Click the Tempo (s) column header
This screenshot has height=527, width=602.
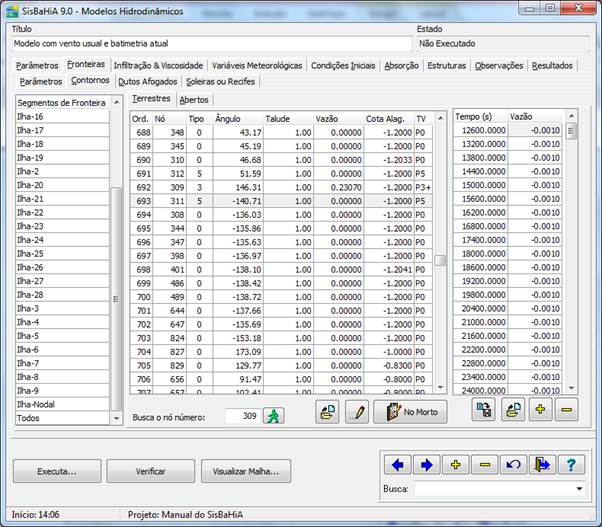tap(480, 116)
